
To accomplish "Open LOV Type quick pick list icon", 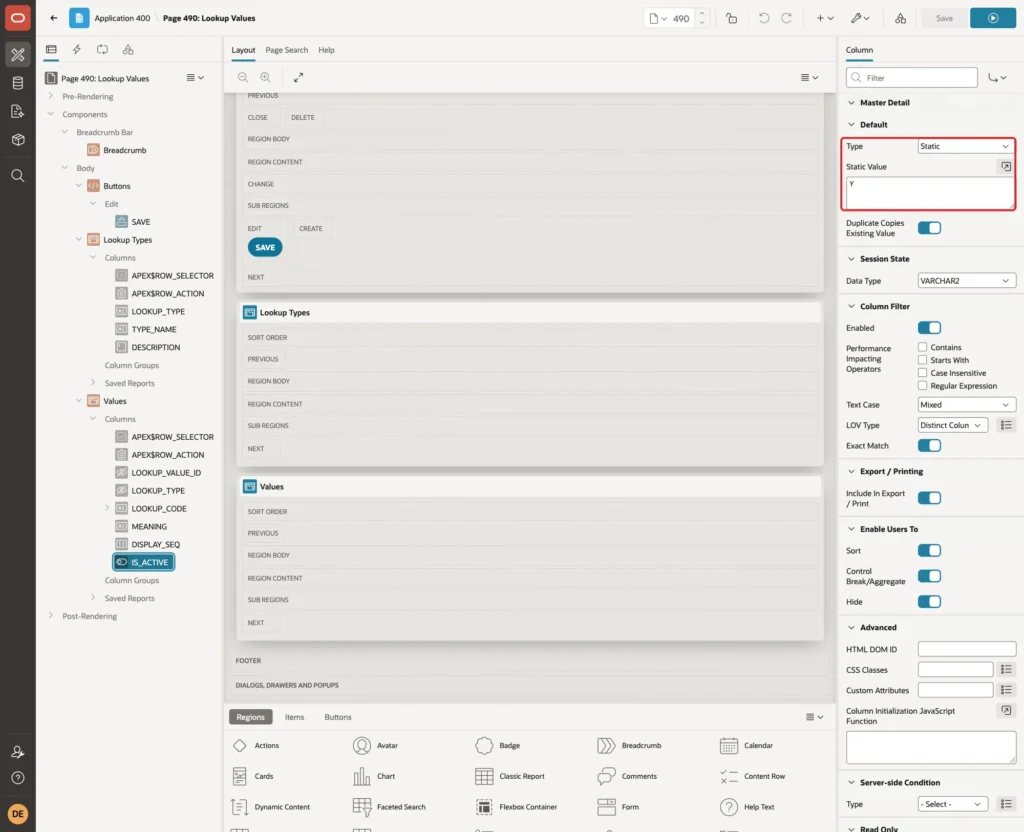I will click(x=1006, y=425).
